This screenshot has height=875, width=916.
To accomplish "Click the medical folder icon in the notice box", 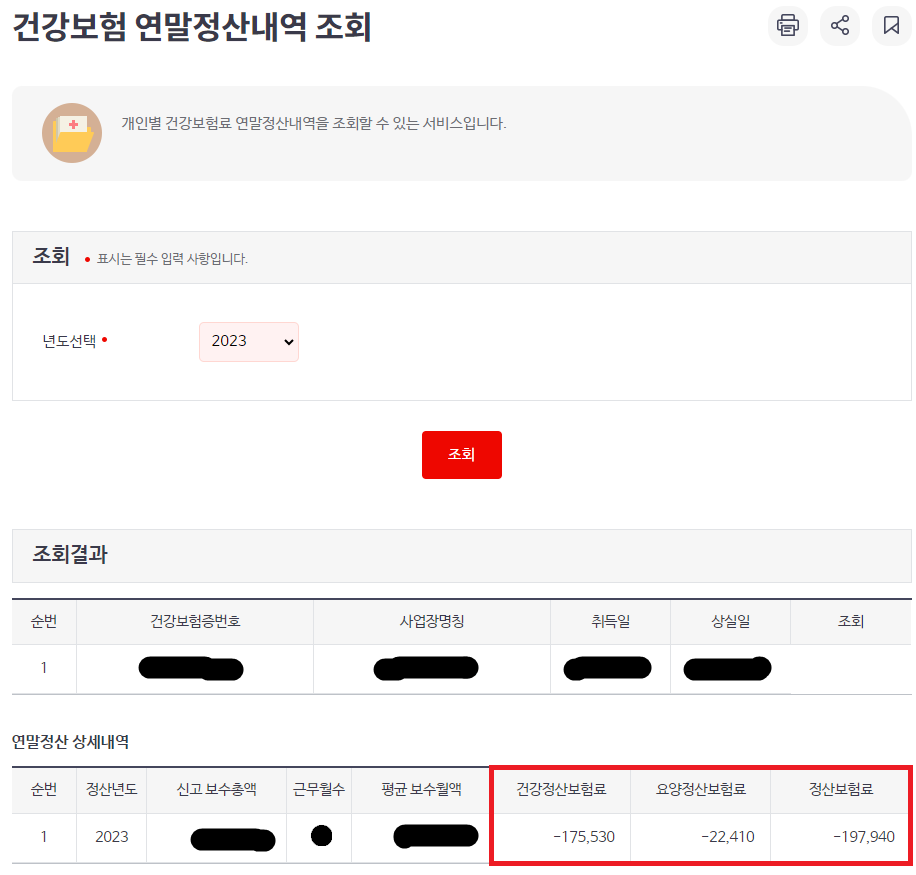I will tap(71, 134).
